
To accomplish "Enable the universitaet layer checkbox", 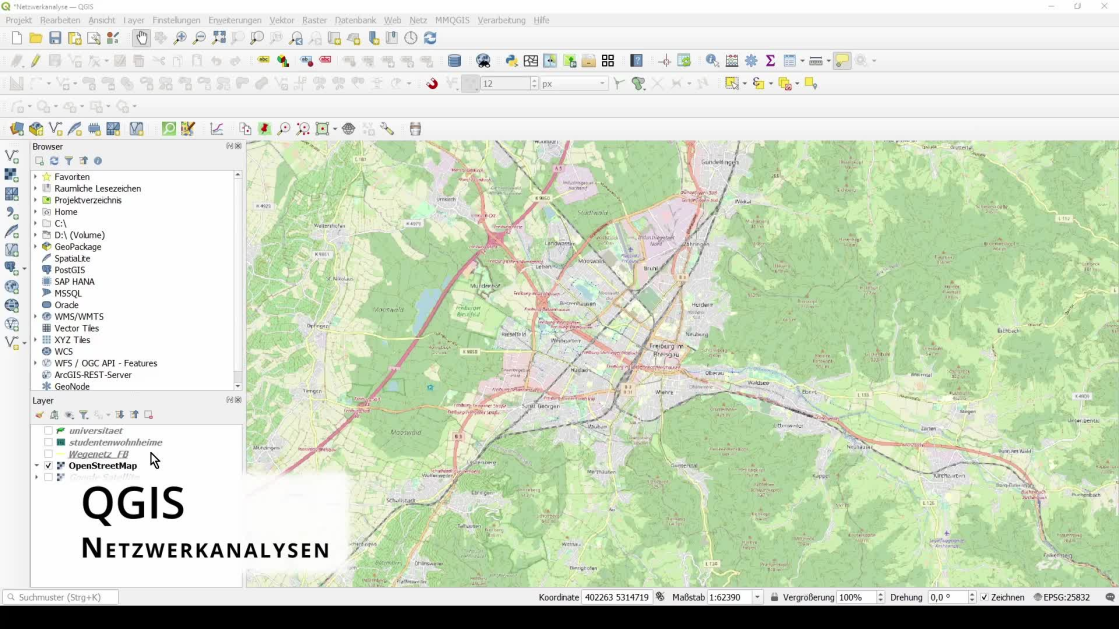I will click(x=49, y=431).
